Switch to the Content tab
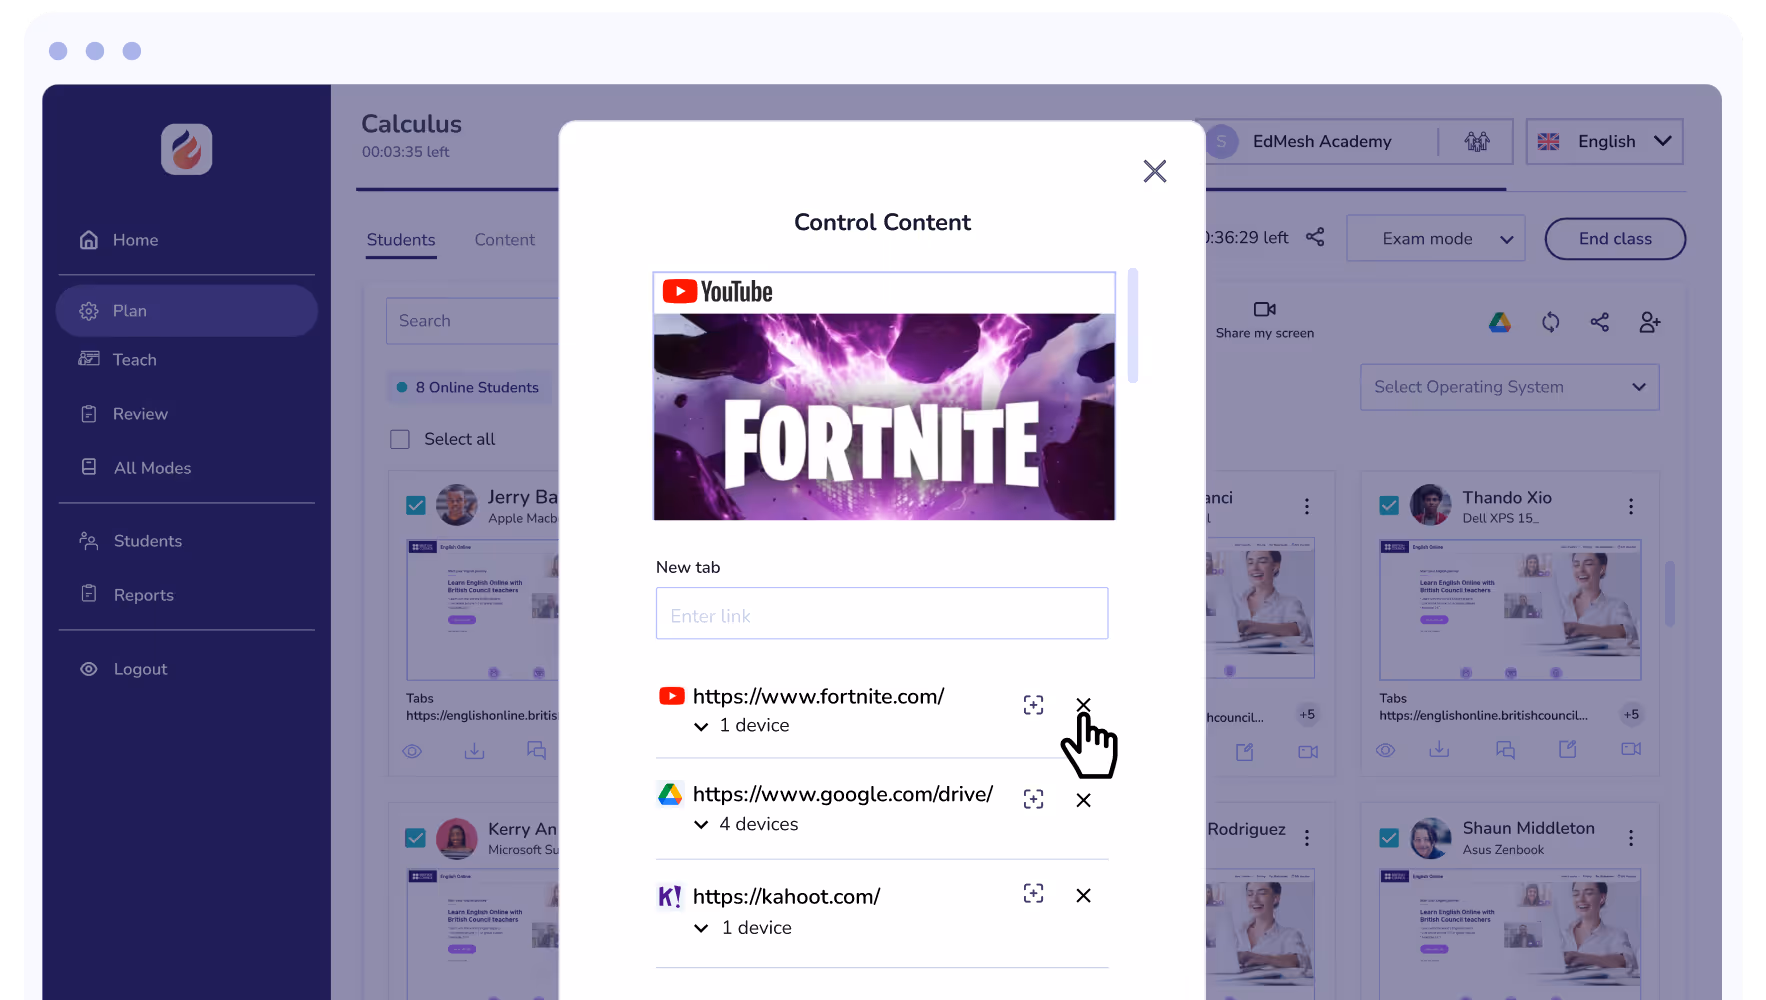The image size is (1766, 1000). [x=505, y=240]
